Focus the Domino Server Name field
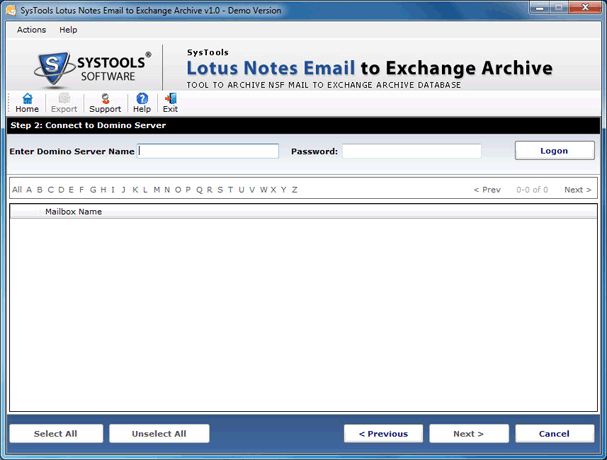 point(208,151)
